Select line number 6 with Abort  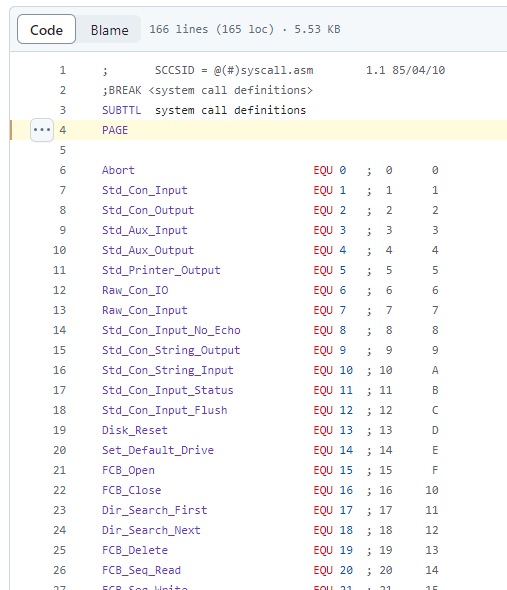pos(62,170)
